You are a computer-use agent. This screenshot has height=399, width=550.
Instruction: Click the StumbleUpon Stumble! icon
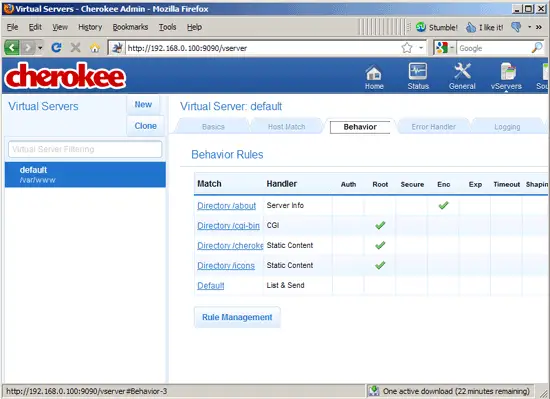click(421, 27)
